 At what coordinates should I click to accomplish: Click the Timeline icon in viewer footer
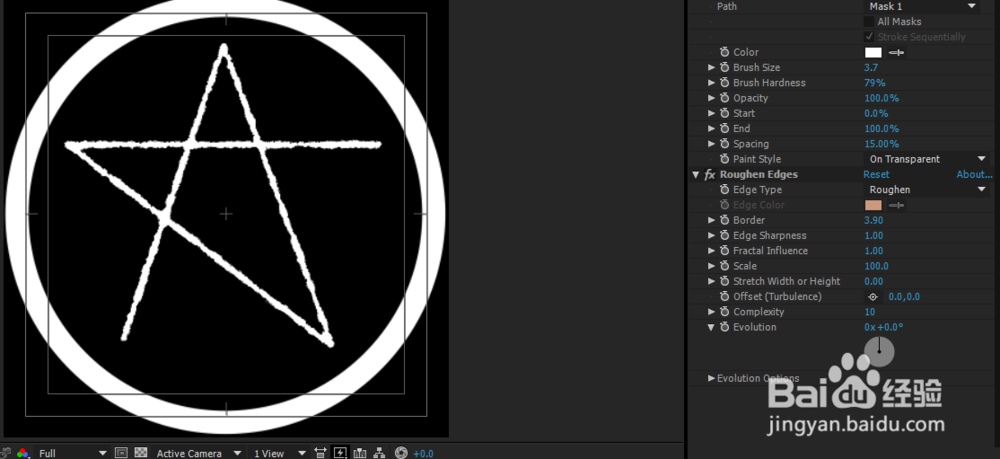[x=360, y=453]
